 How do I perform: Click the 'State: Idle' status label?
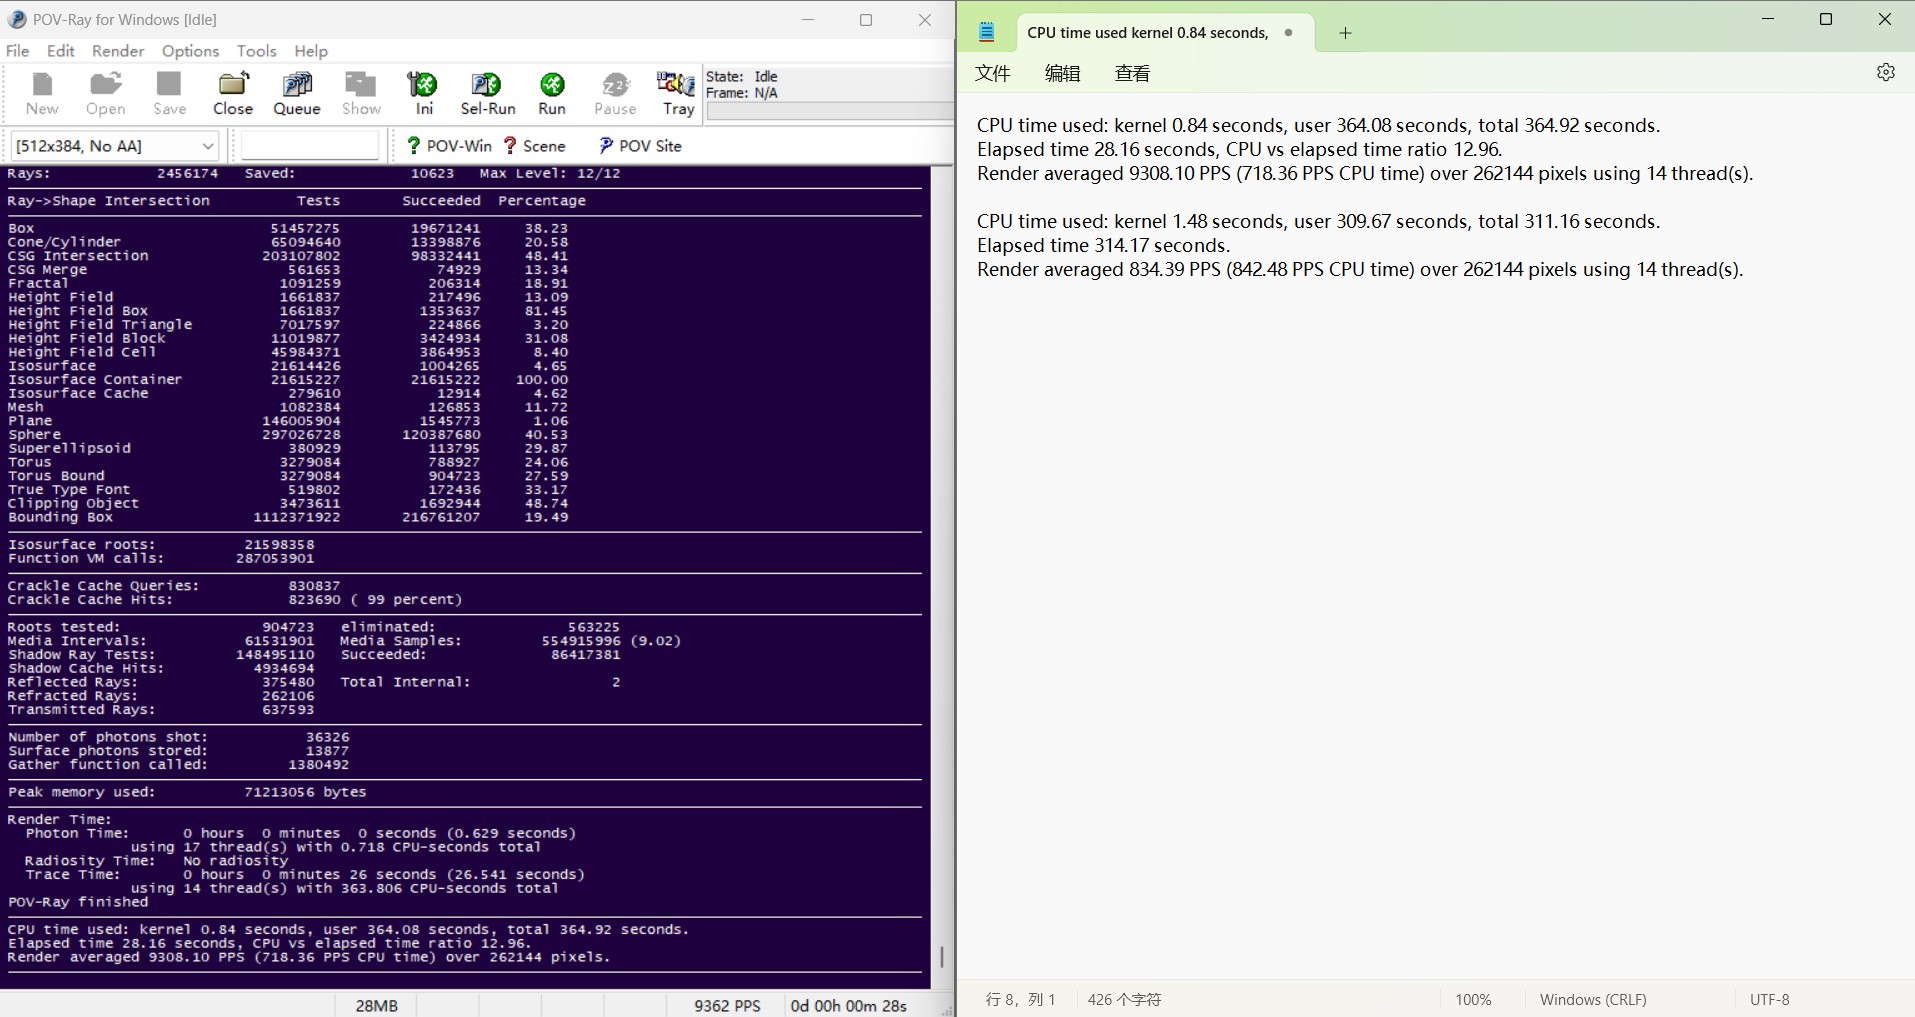741,76
